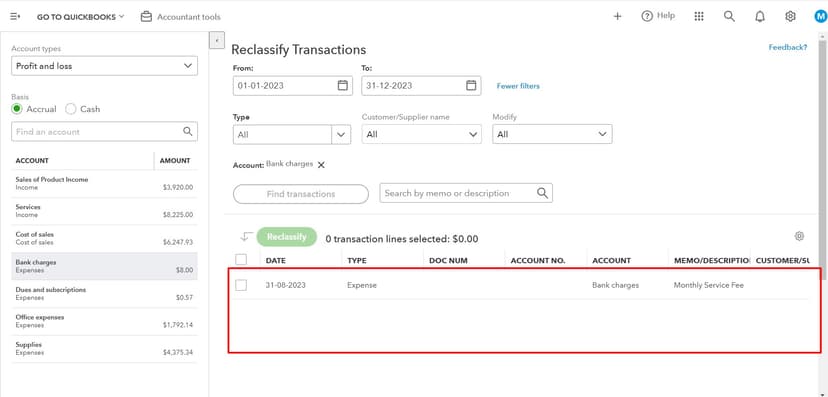
Task: Open the apps grid icon
Action: click(x=699, y=16)
